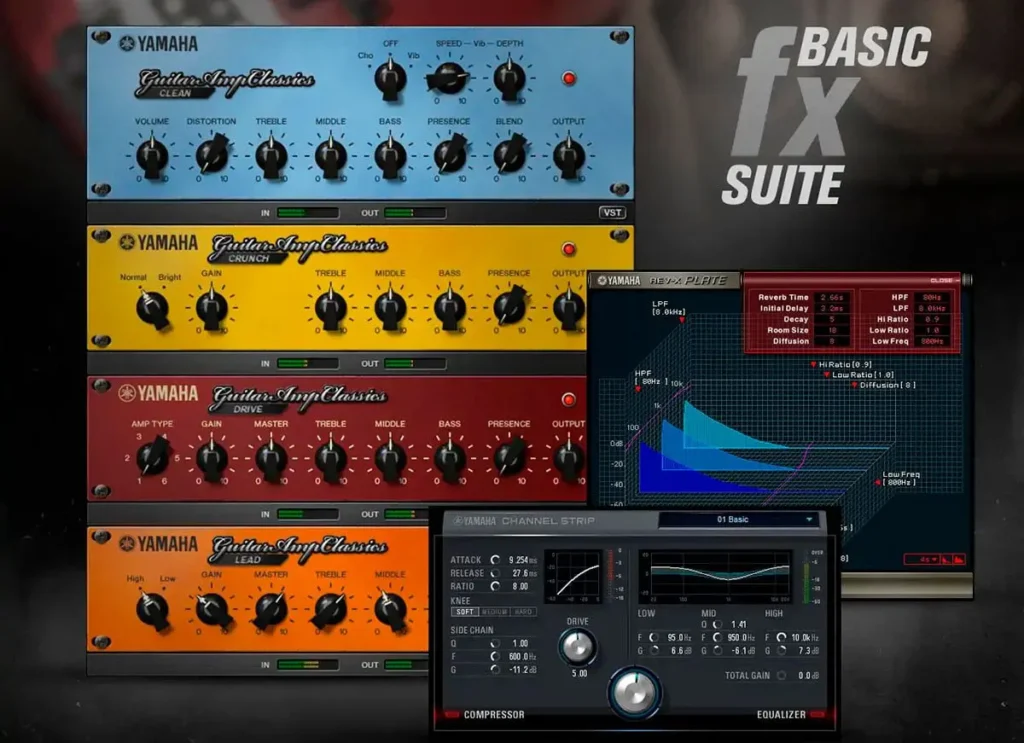Screen dimensions: 1024x743
Task: Adjust the Side Chain F mini knob
Action: (495, 657)
